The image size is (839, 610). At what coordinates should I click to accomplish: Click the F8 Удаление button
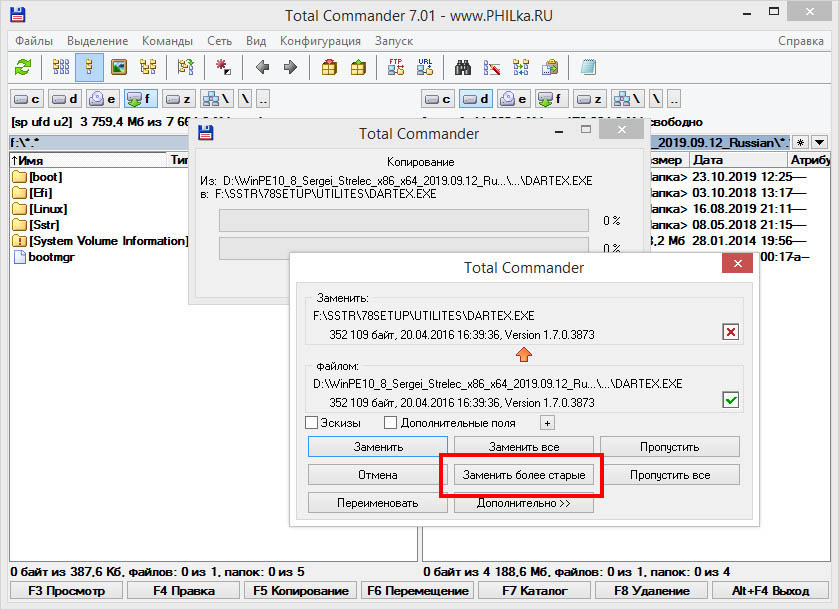tap(652, 591)
